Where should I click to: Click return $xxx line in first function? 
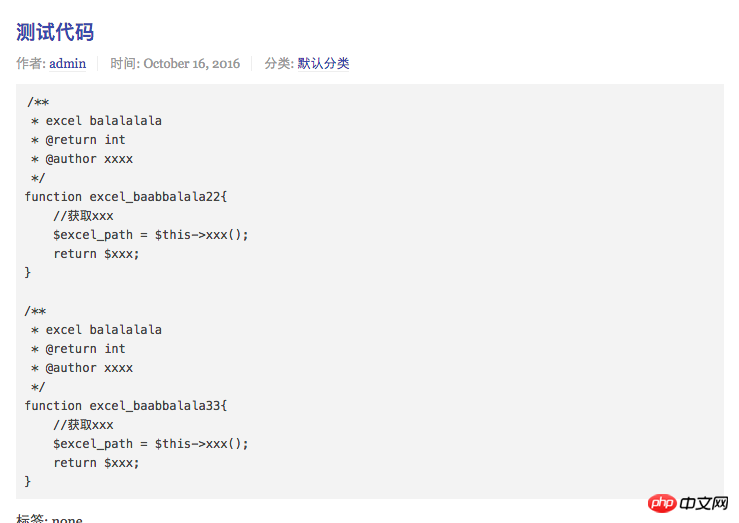pos(96,254)
